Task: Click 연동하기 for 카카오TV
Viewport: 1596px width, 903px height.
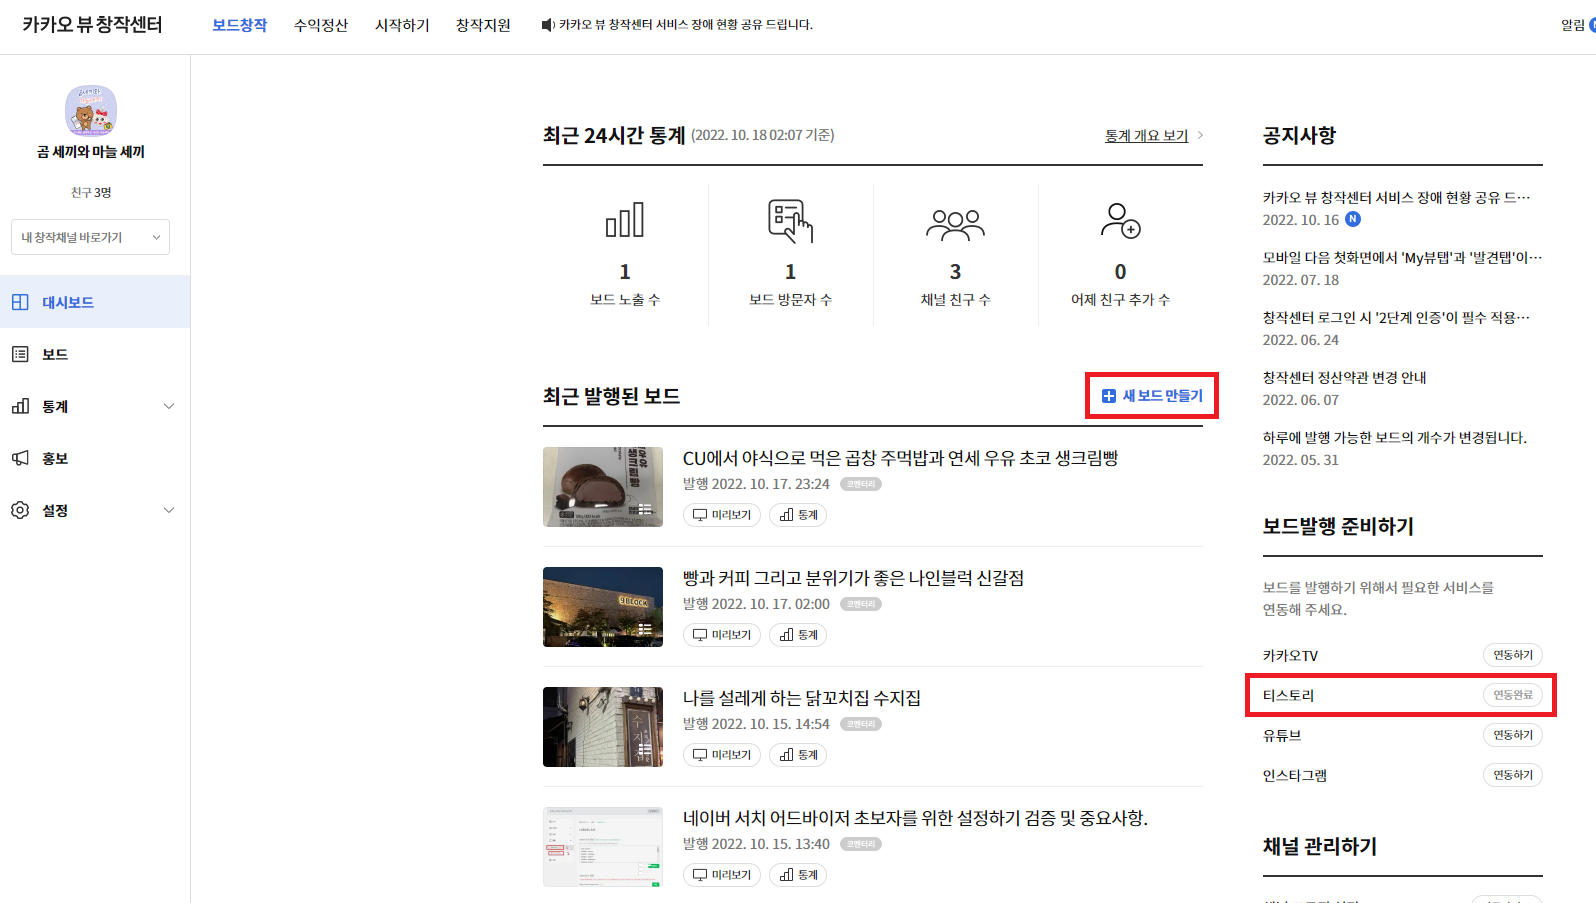Action: click(x=1512, y=655)
